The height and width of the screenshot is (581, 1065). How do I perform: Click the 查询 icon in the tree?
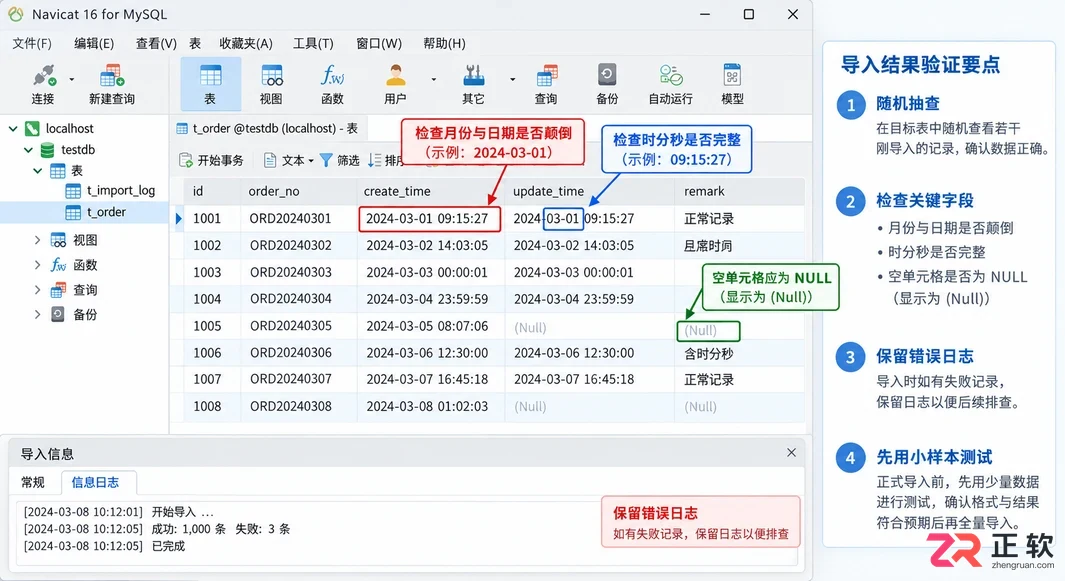pos(58,290)
